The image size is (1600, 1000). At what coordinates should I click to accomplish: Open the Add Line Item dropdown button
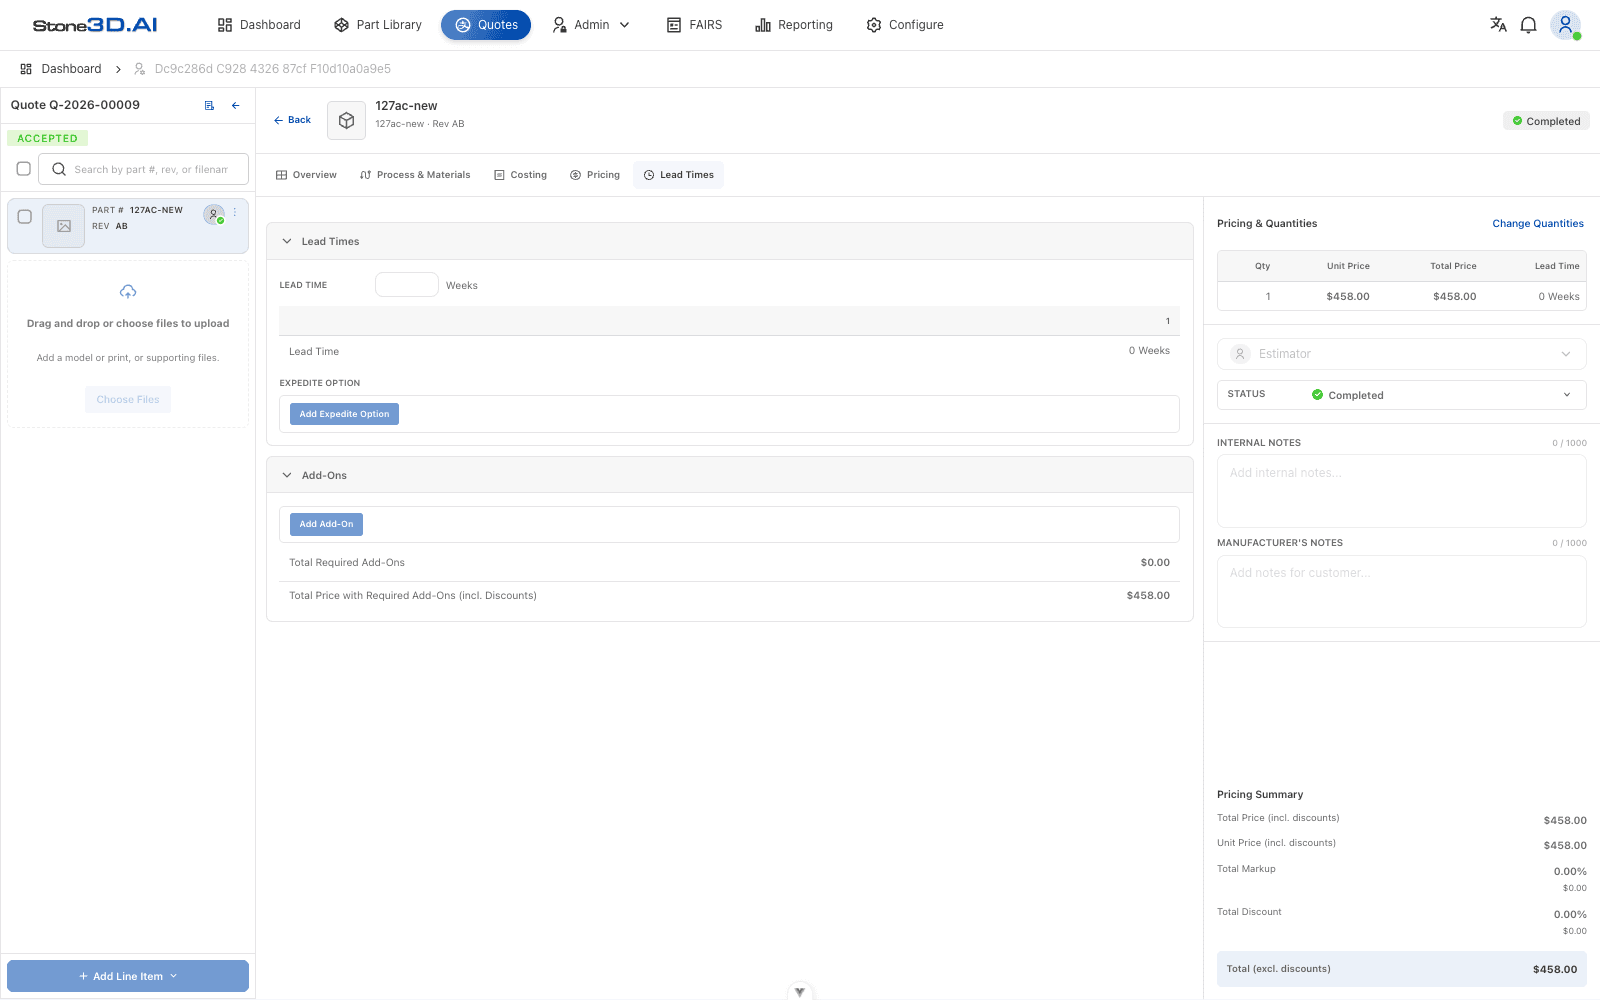(x=128, y=976)
